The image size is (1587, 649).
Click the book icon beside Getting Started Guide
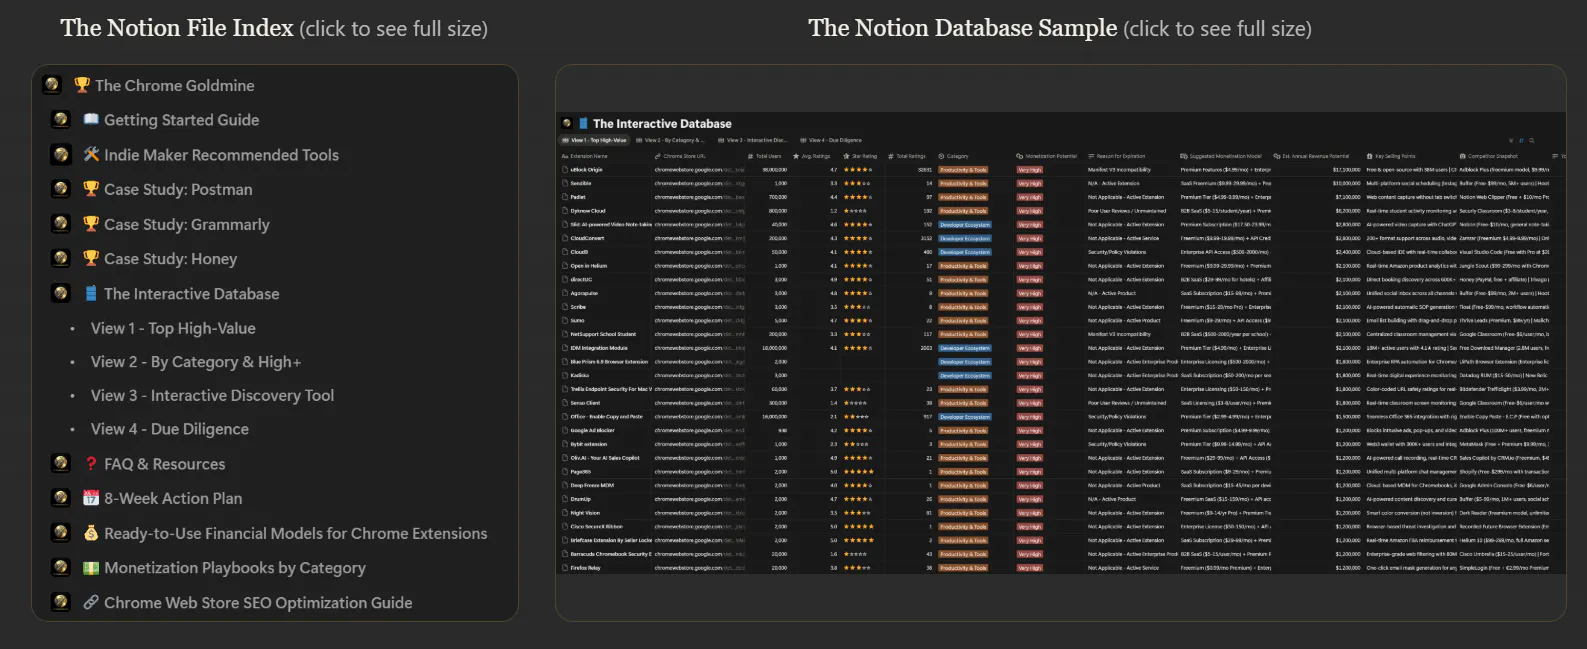(91, 119)
